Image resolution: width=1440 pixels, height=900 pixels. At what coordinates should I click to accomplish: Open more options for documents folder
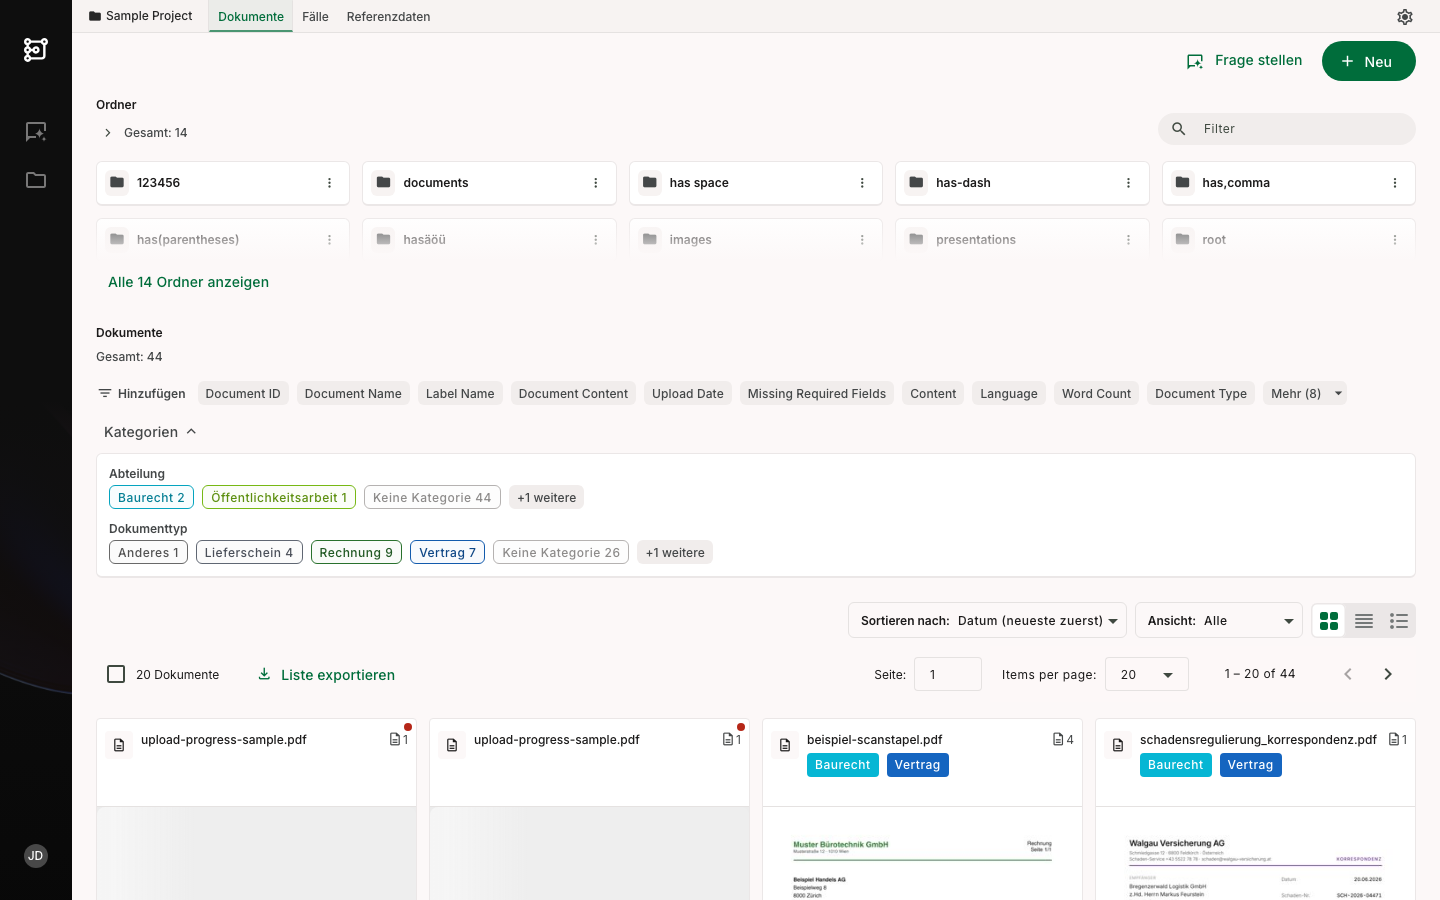[x=595, y=183]
